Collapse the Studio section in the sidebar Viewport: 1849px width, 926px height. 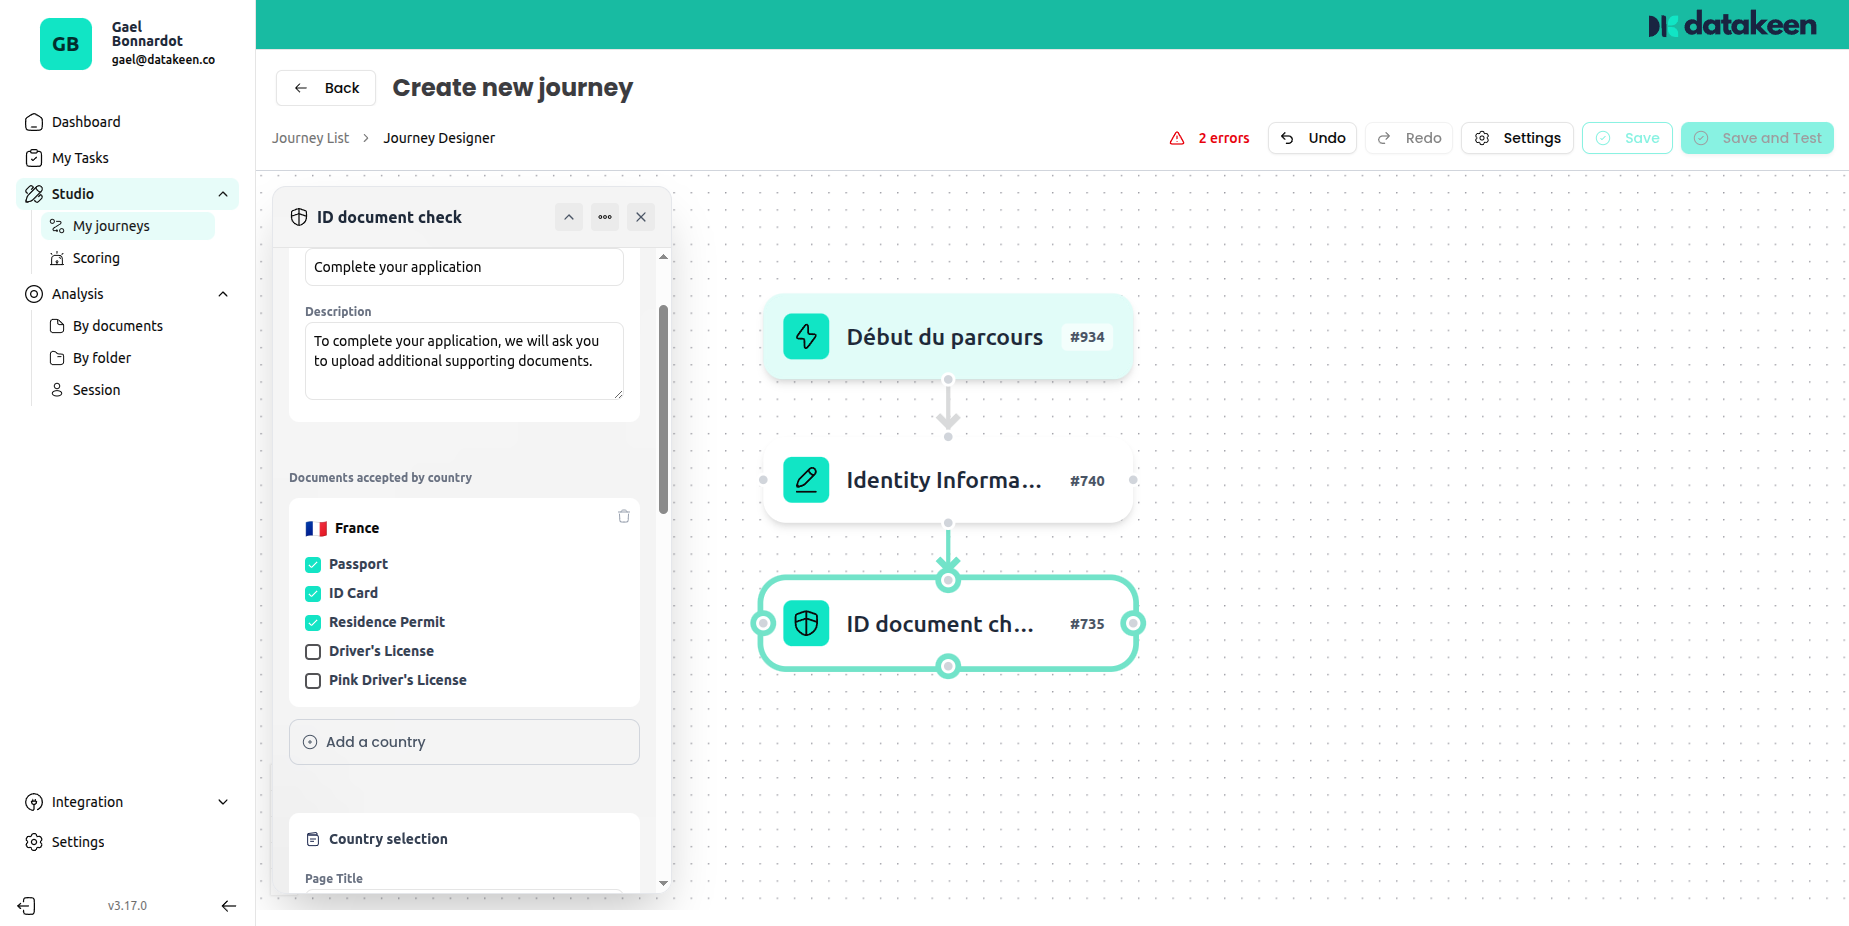click(x=223, y=193)
